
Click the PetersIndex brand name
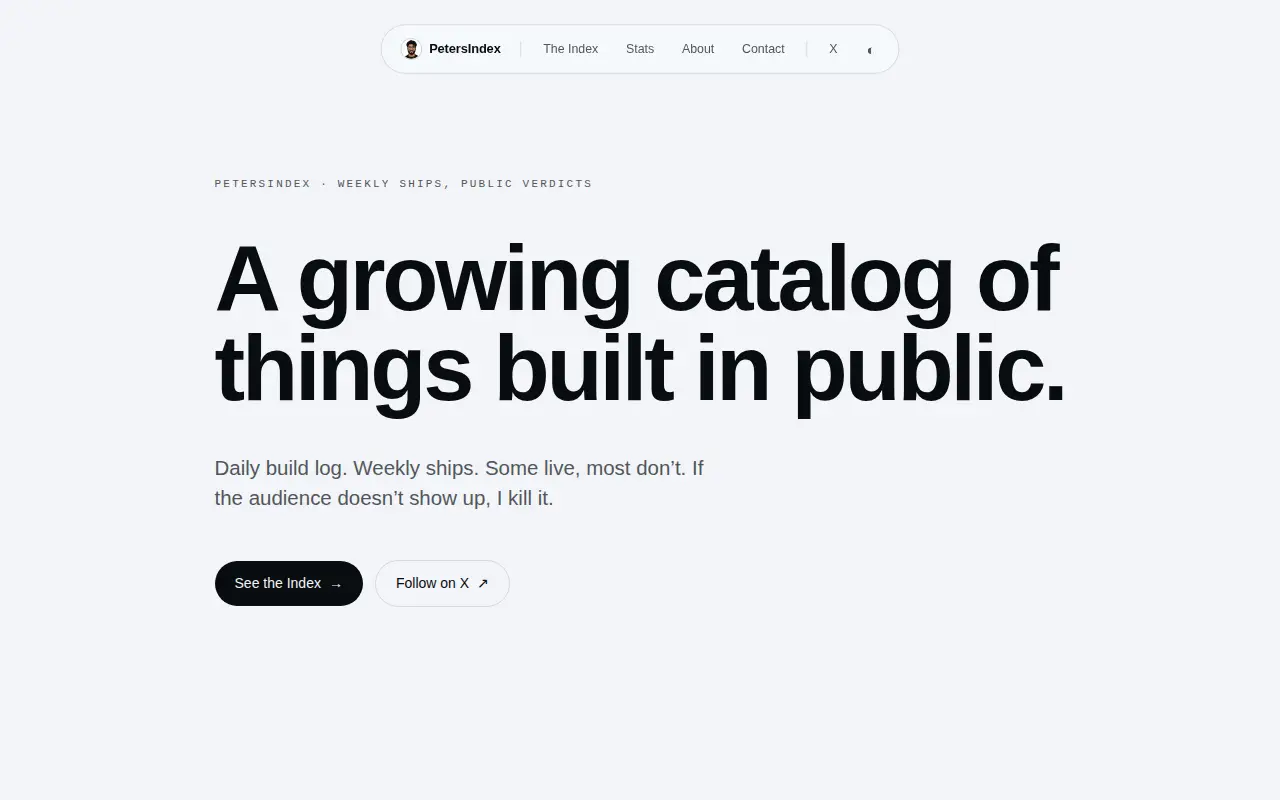click(465, 49)
